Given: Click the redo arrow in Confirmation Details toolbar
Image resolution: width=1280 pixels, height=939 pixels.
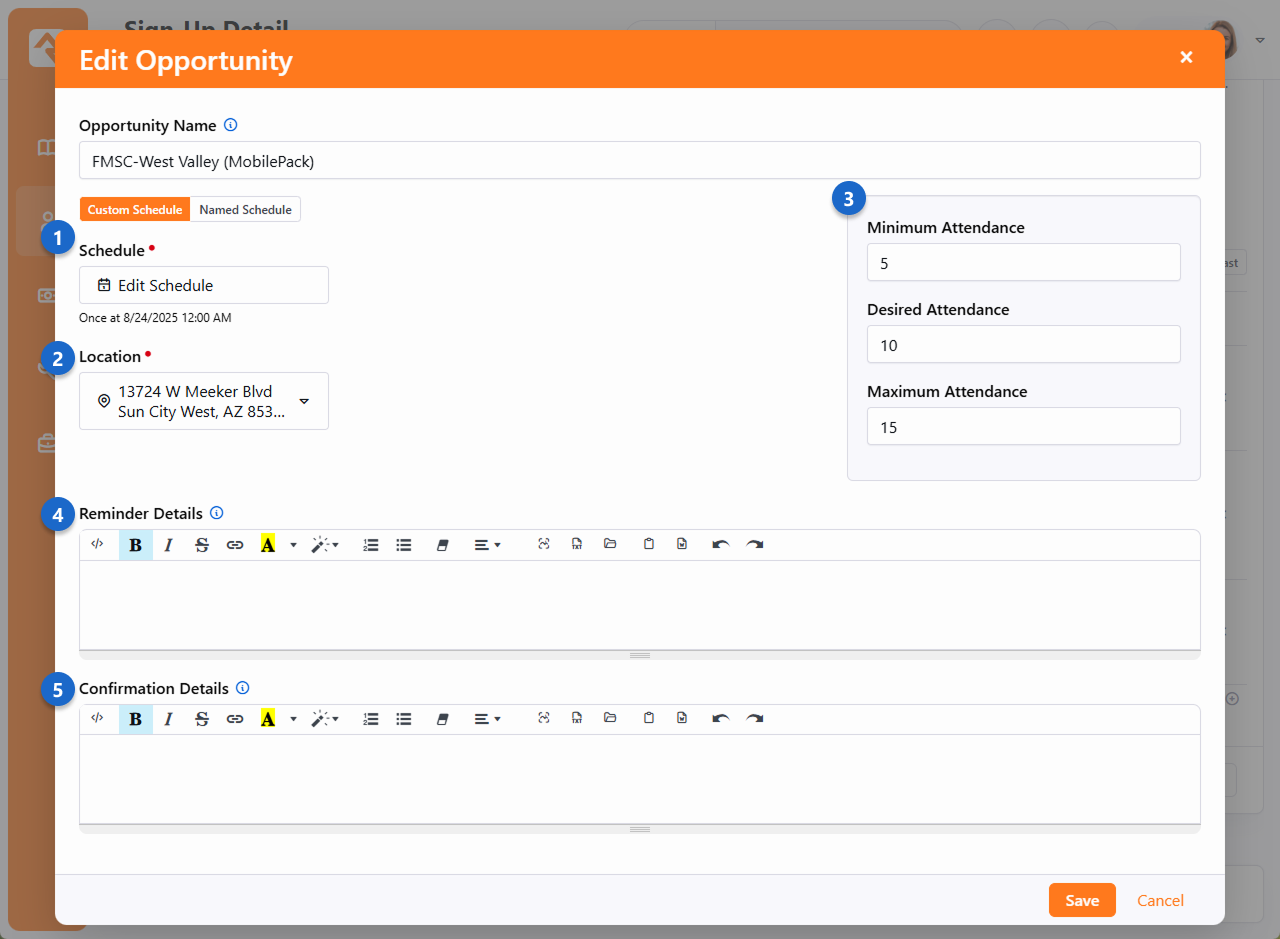Looking at the screenshot, I should 754,719.
